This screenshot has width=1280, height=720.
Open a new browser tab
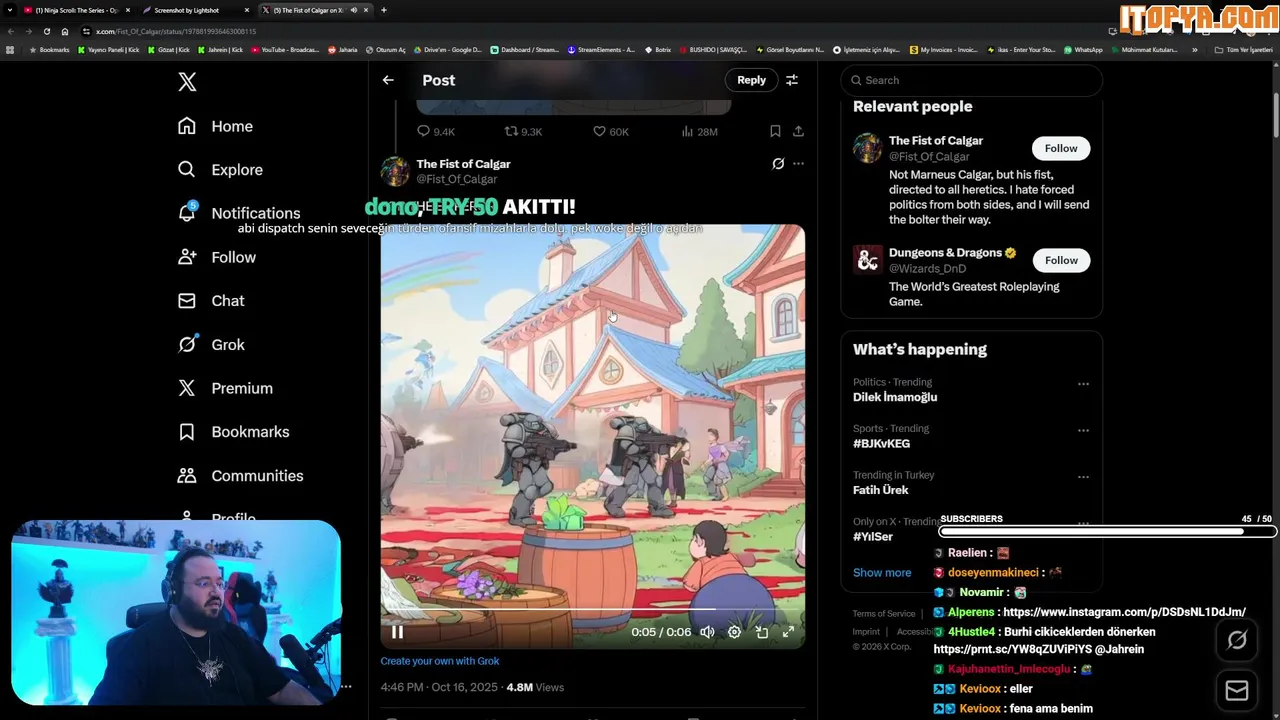tap(384, 10)
